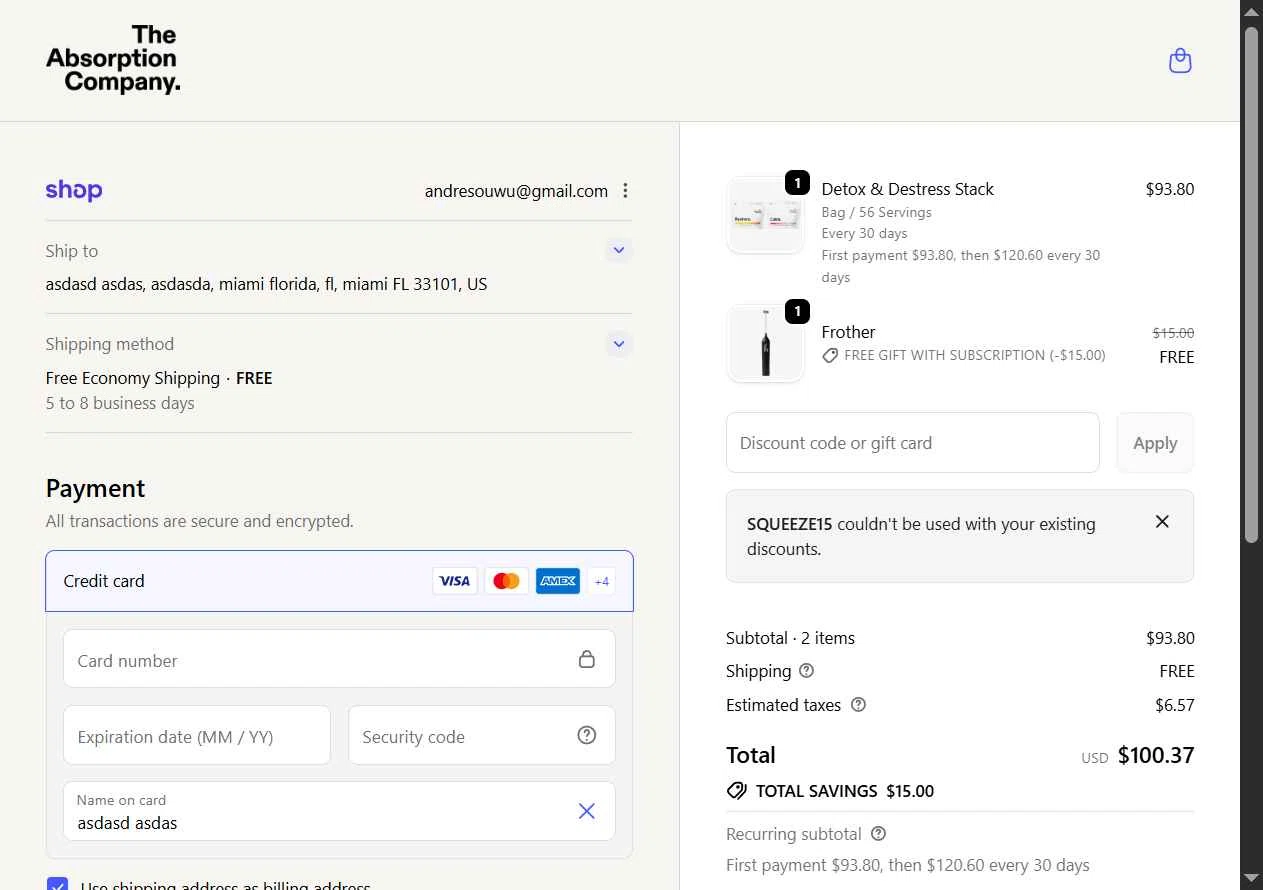This screenshot has width=1263, height=890.
Task: Click the Total savings tag icon
Action: [737, 791]
